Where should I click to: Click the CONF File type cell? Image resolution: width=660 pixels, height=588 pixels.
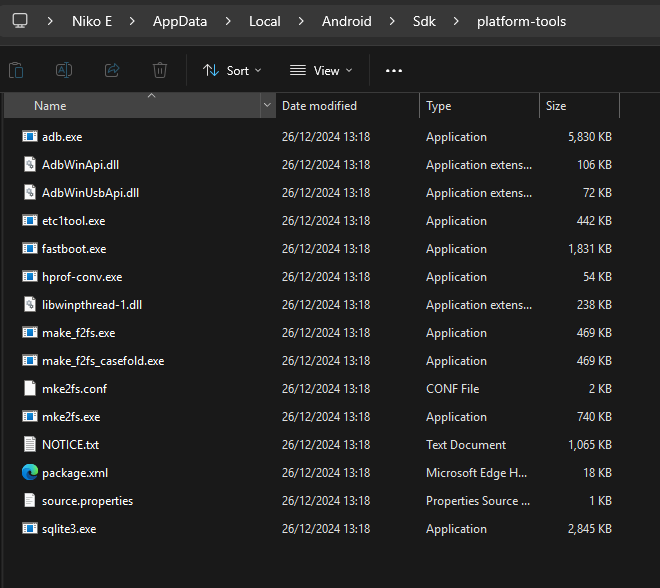(452, 389)
